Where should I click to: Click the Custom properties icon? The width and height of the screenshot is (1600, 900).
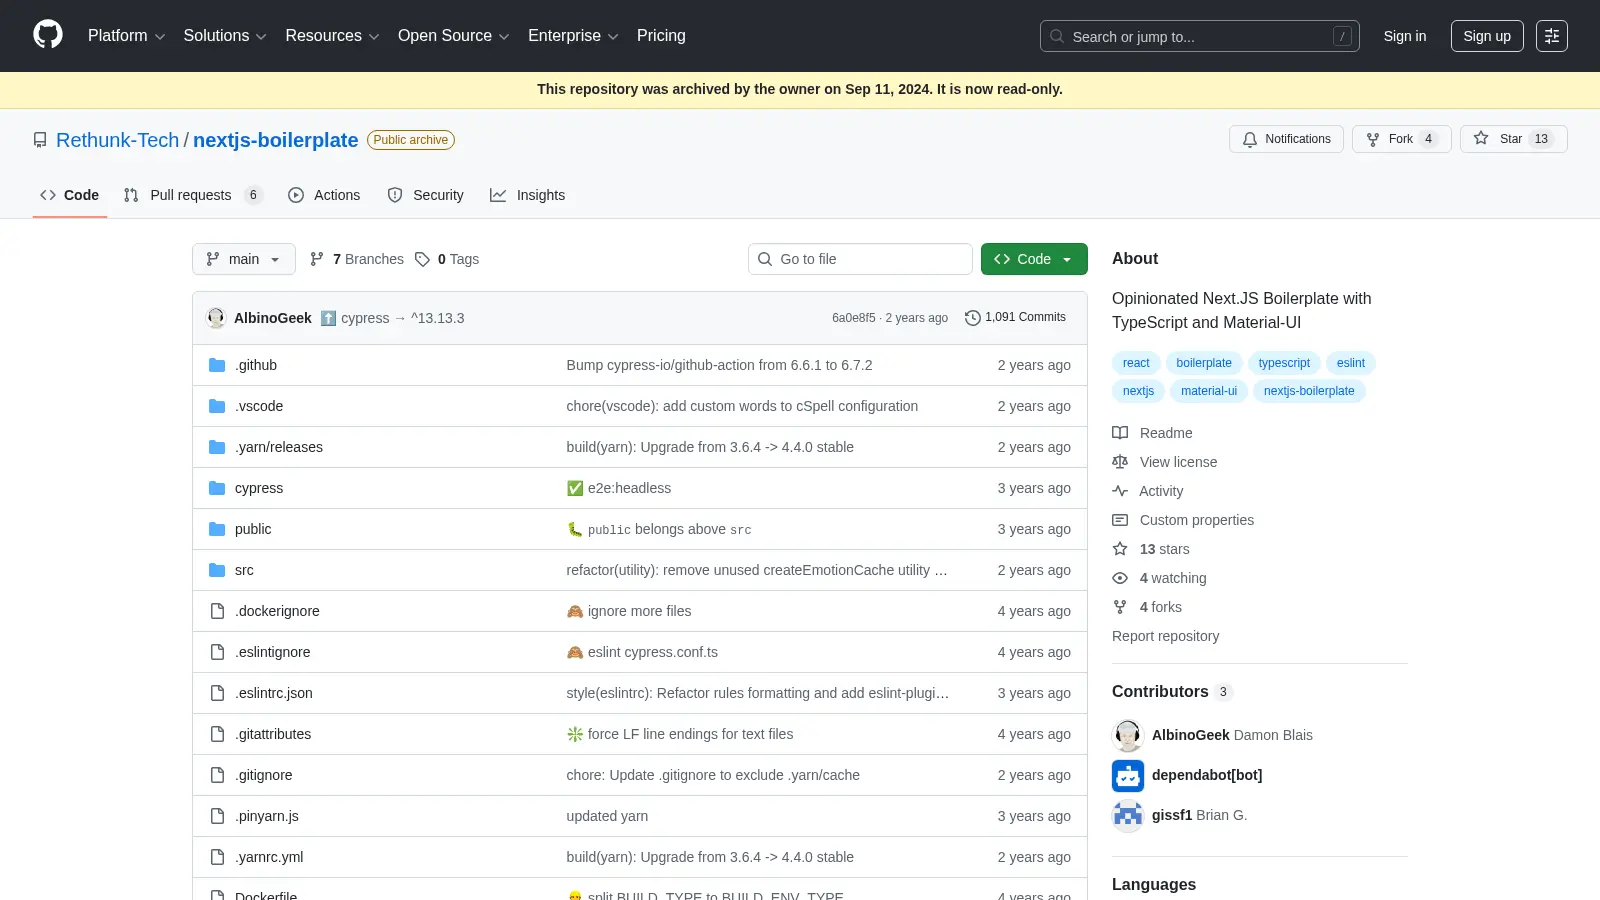point(1120,520)
